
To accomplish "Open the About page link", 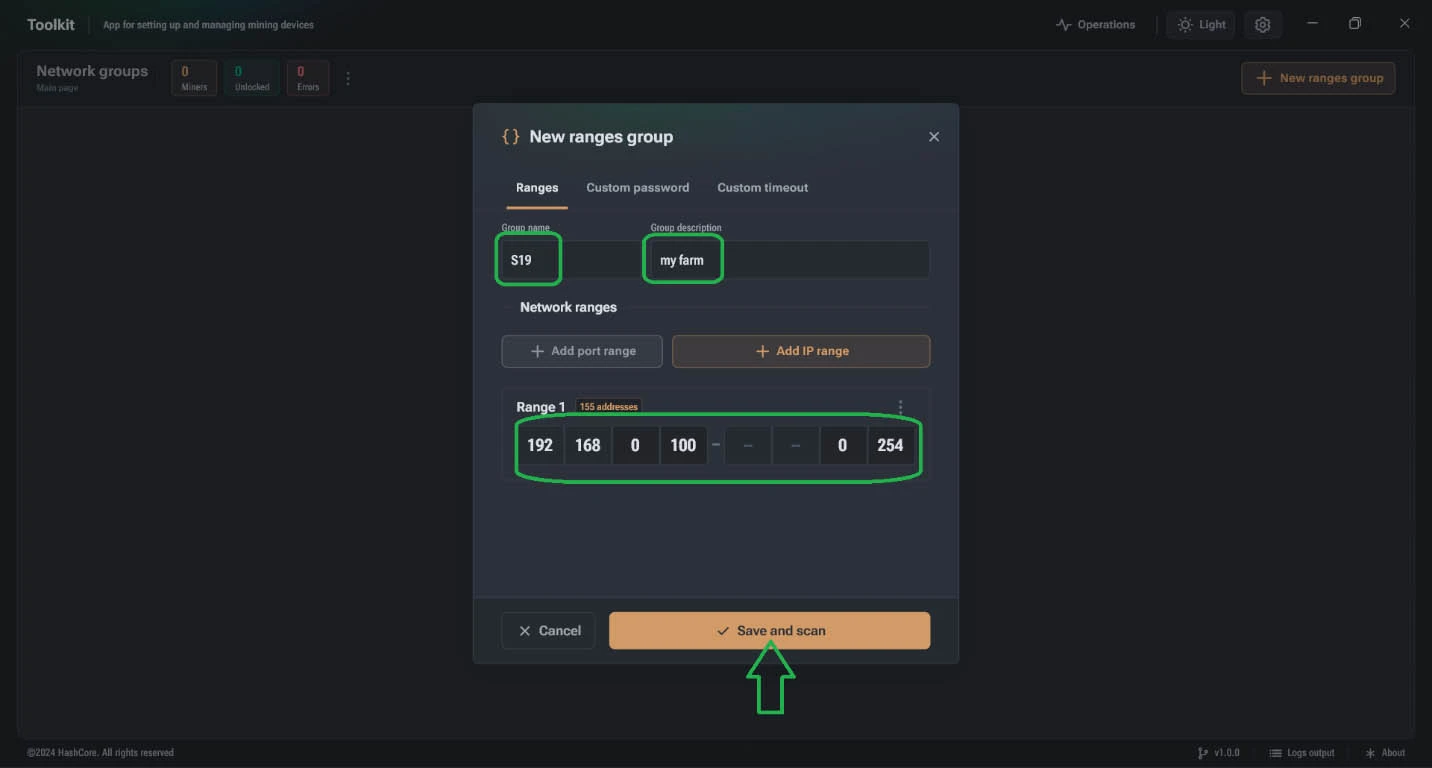I will [x=1384, y=753].
